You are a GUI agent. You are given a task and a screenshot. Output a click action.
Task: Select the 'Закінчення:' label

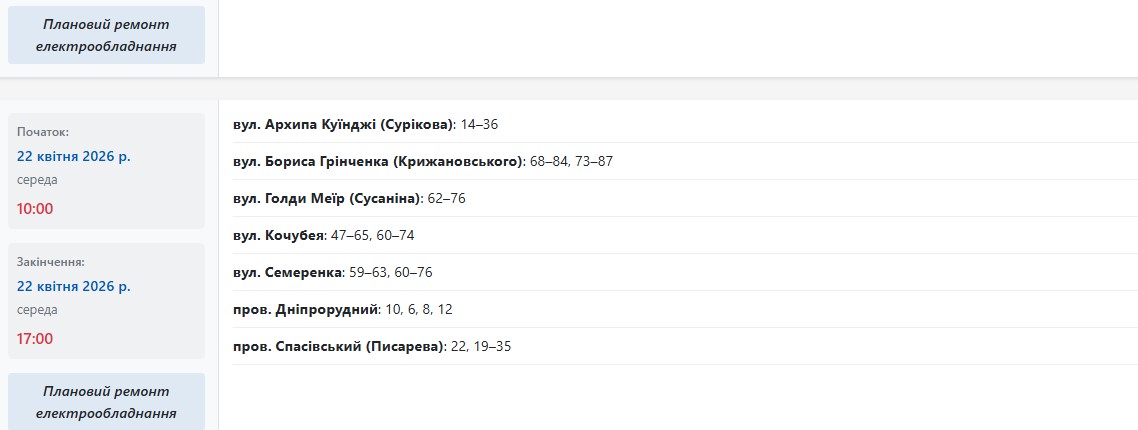coord(51,262)
